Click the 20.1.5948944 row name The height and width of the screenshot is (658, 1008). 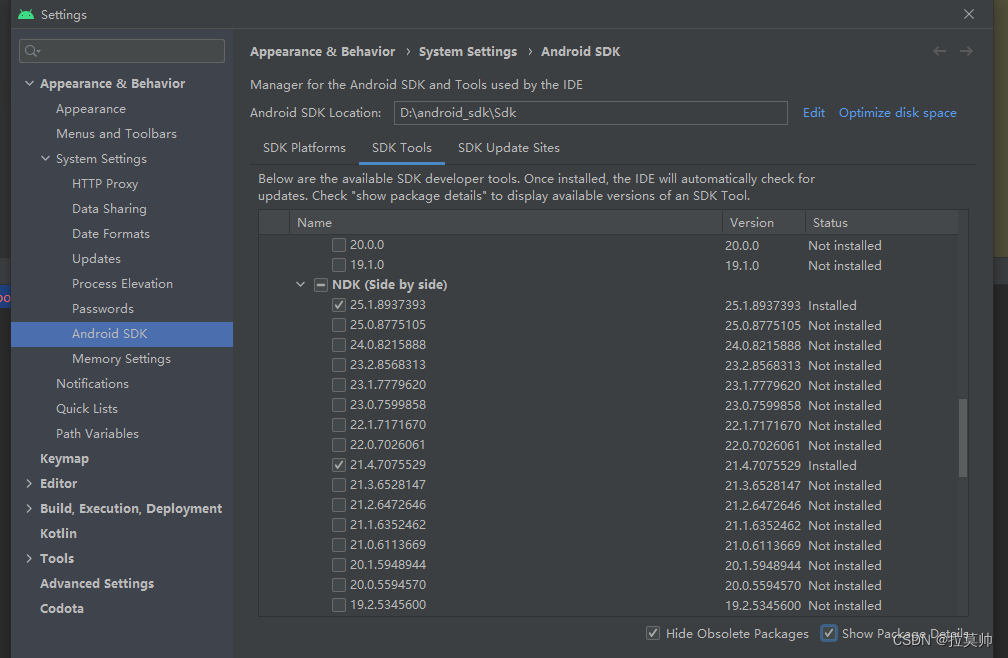pos(388,565)
